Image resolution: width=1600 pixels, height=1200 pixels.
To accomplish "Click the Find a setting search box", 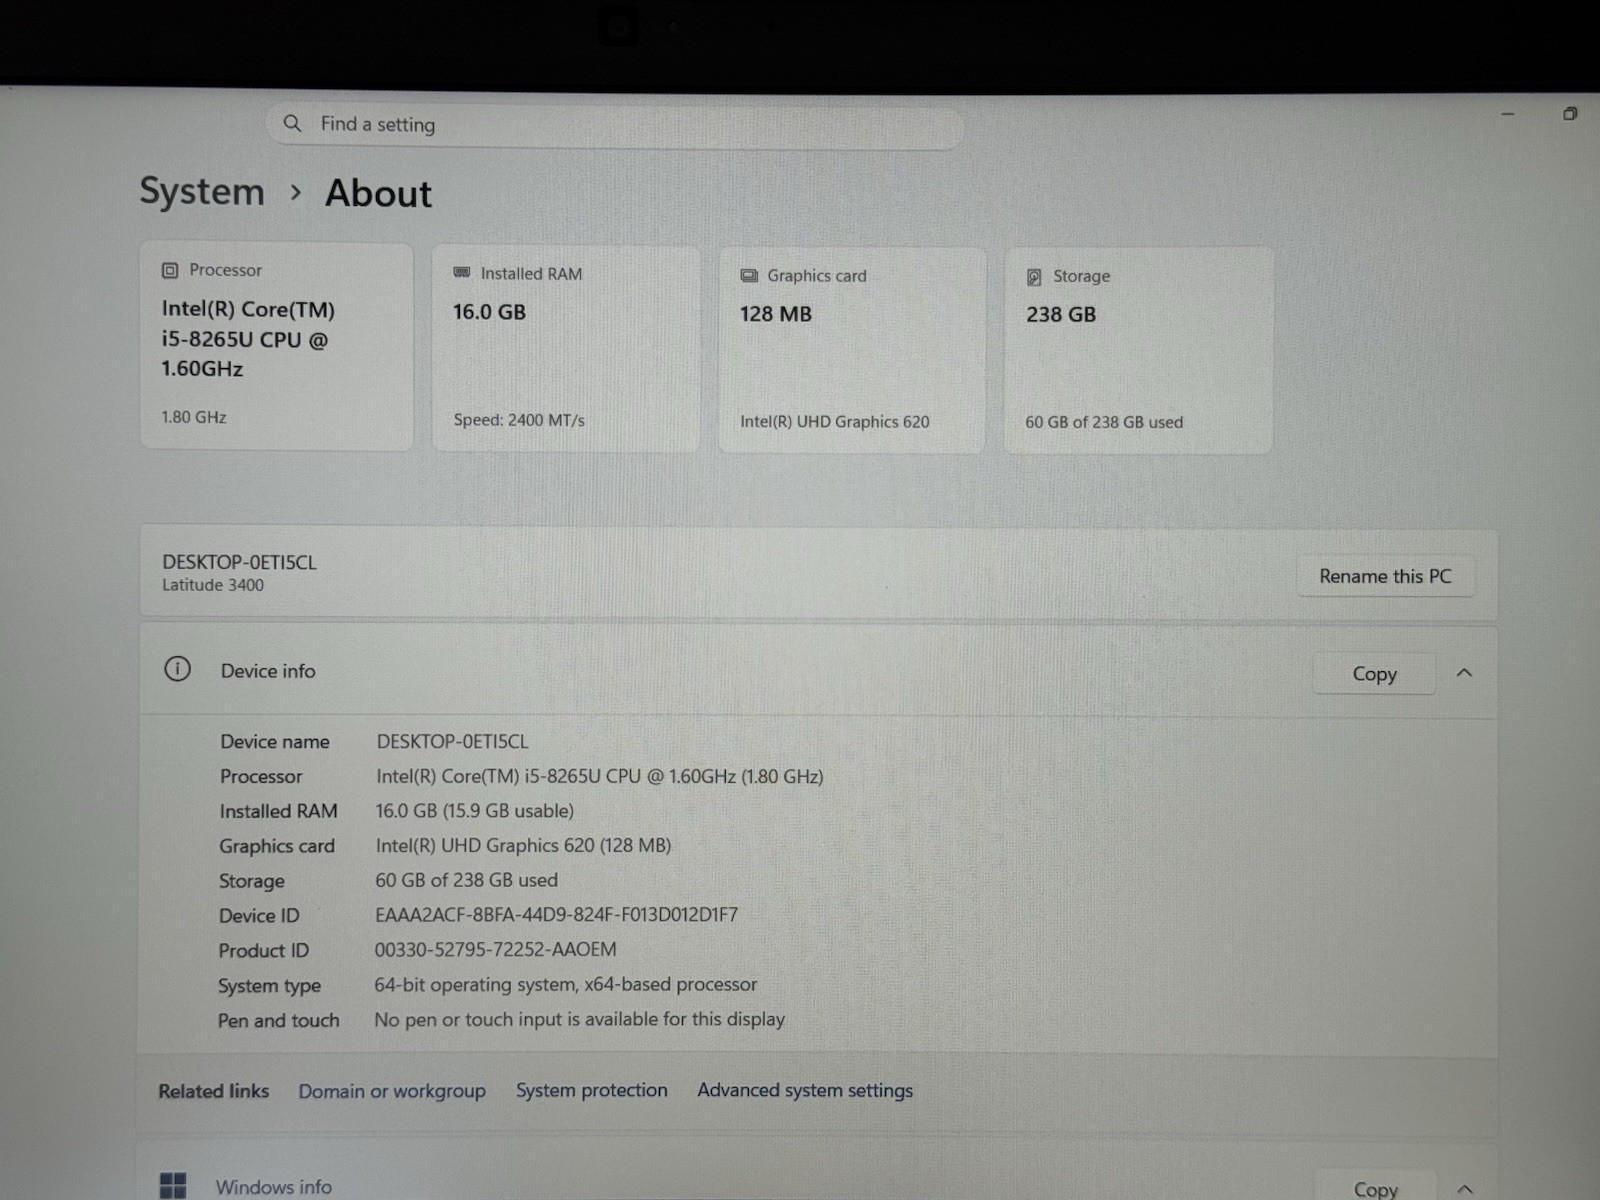I will pyautogui.click(x=615, y=125).
